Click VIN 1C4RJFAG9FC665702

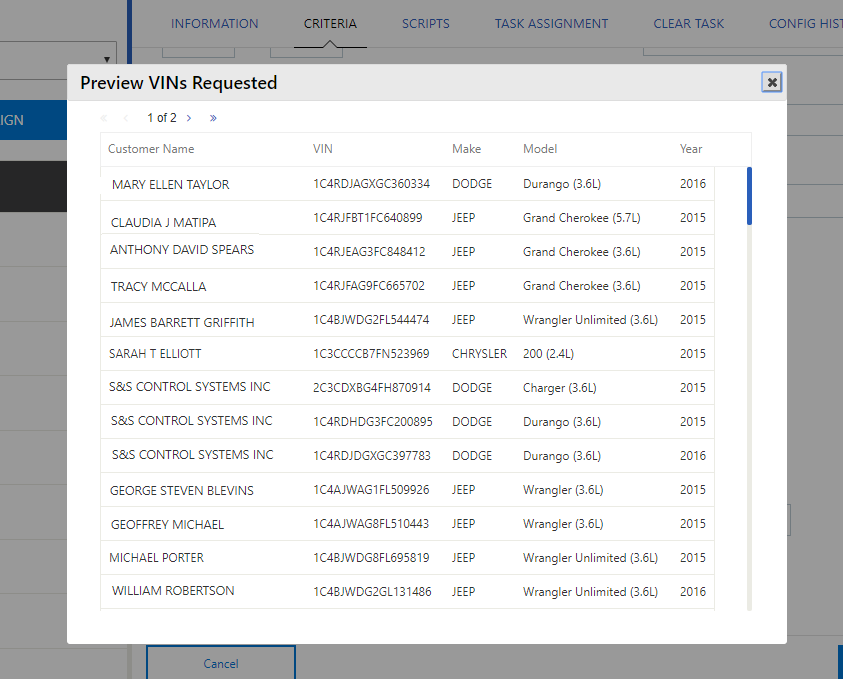[x=369, y=285]
